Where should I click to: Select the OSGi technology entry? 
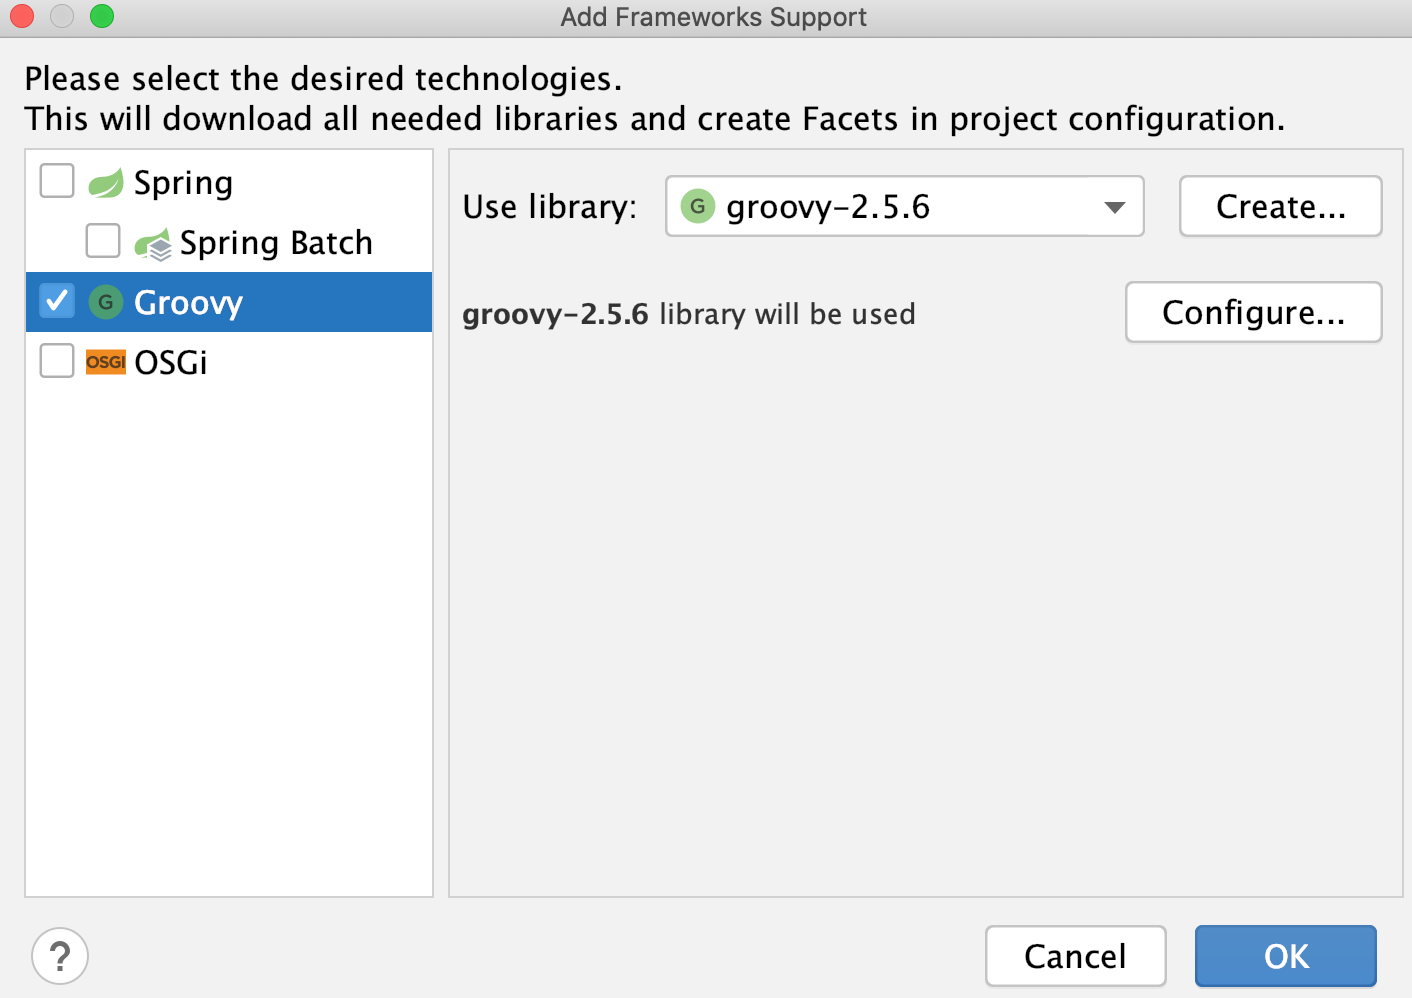171,363
